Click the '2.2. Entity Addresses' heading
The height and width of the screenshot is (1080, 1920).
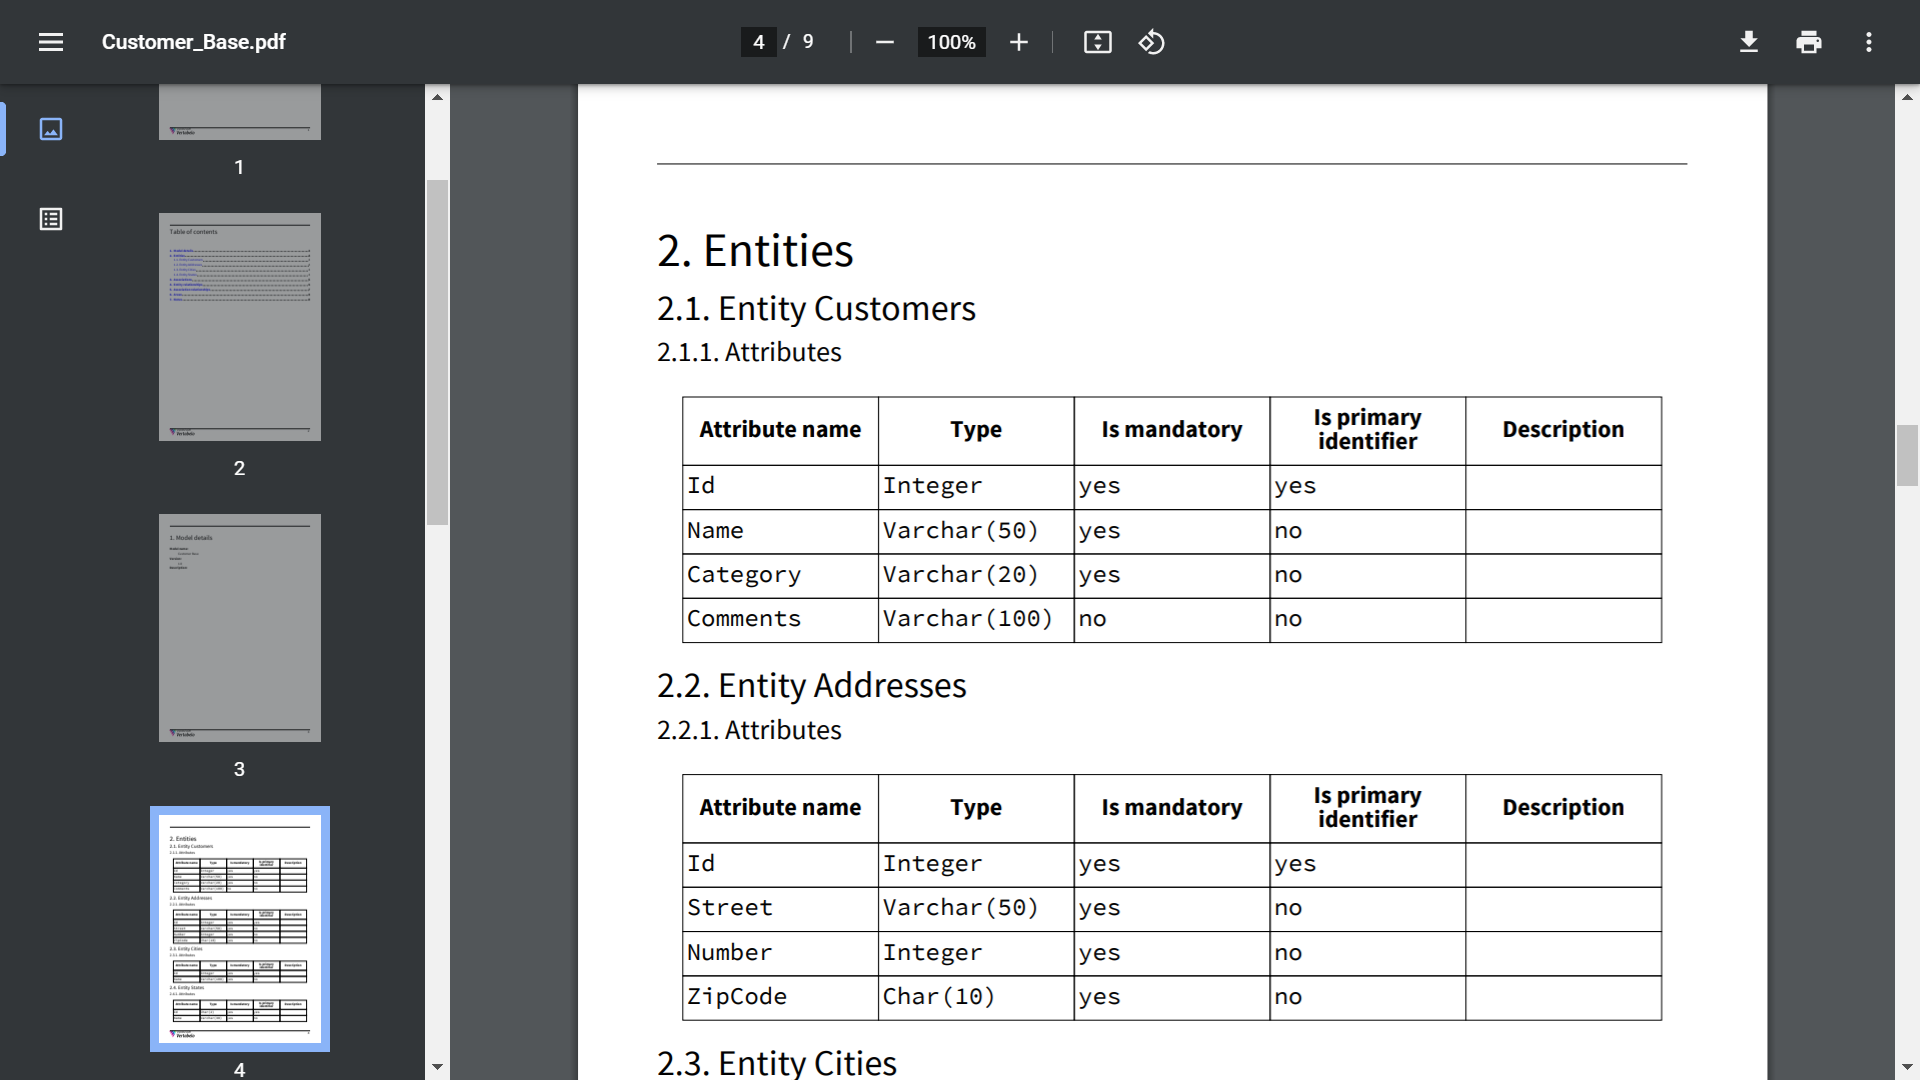pos(811,685)
